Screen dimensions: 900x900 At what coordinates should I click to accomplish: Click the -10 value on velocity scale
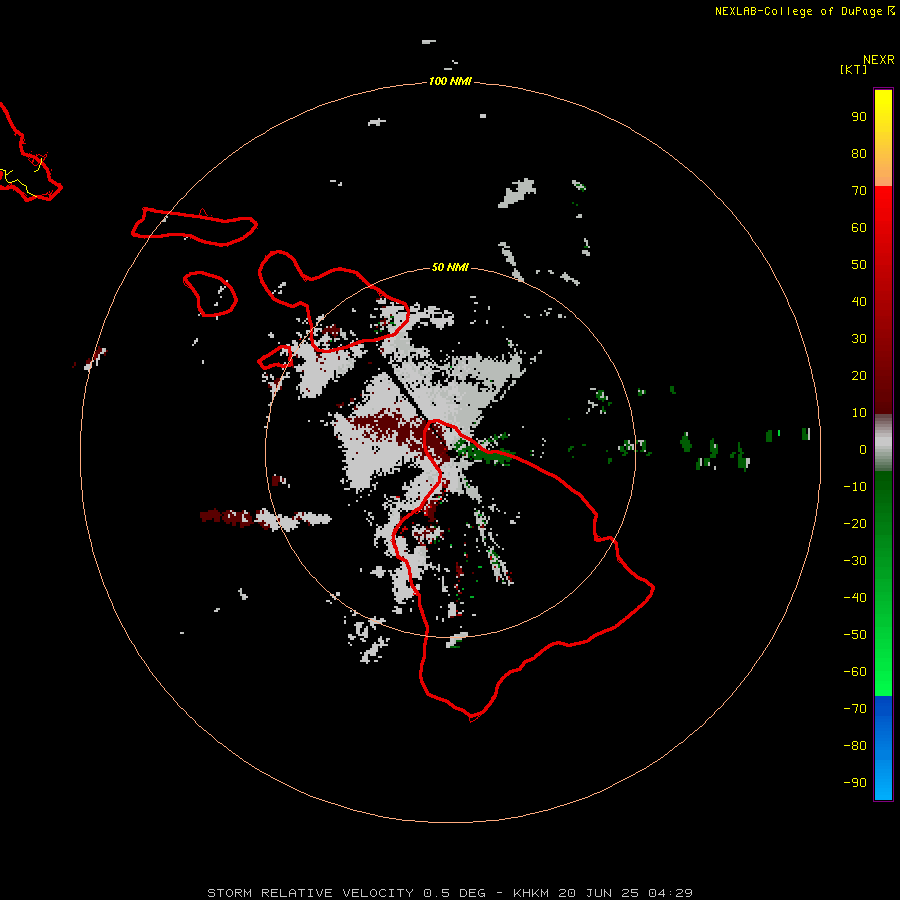point(855,487)
